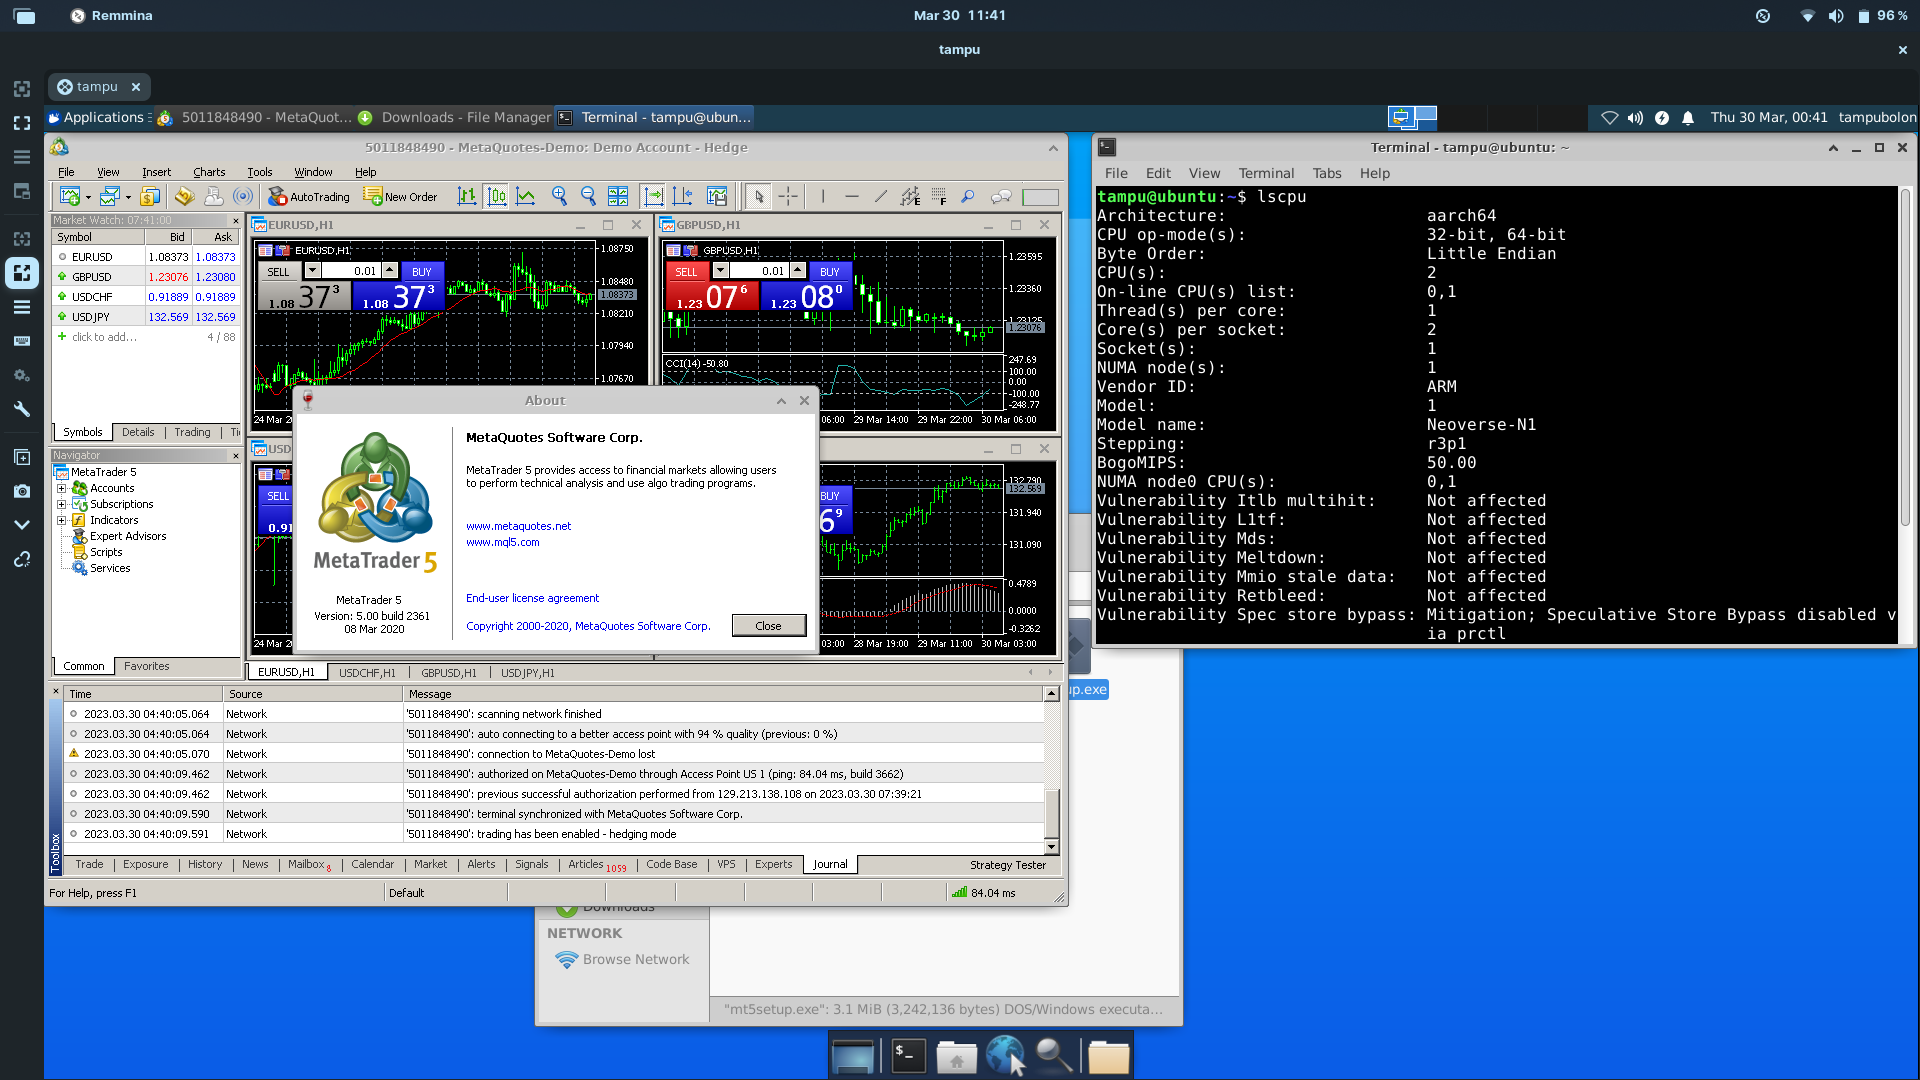Open the New Chart dropdown arrow
The image size is (1920, 1080).
(x=88, y=198)
